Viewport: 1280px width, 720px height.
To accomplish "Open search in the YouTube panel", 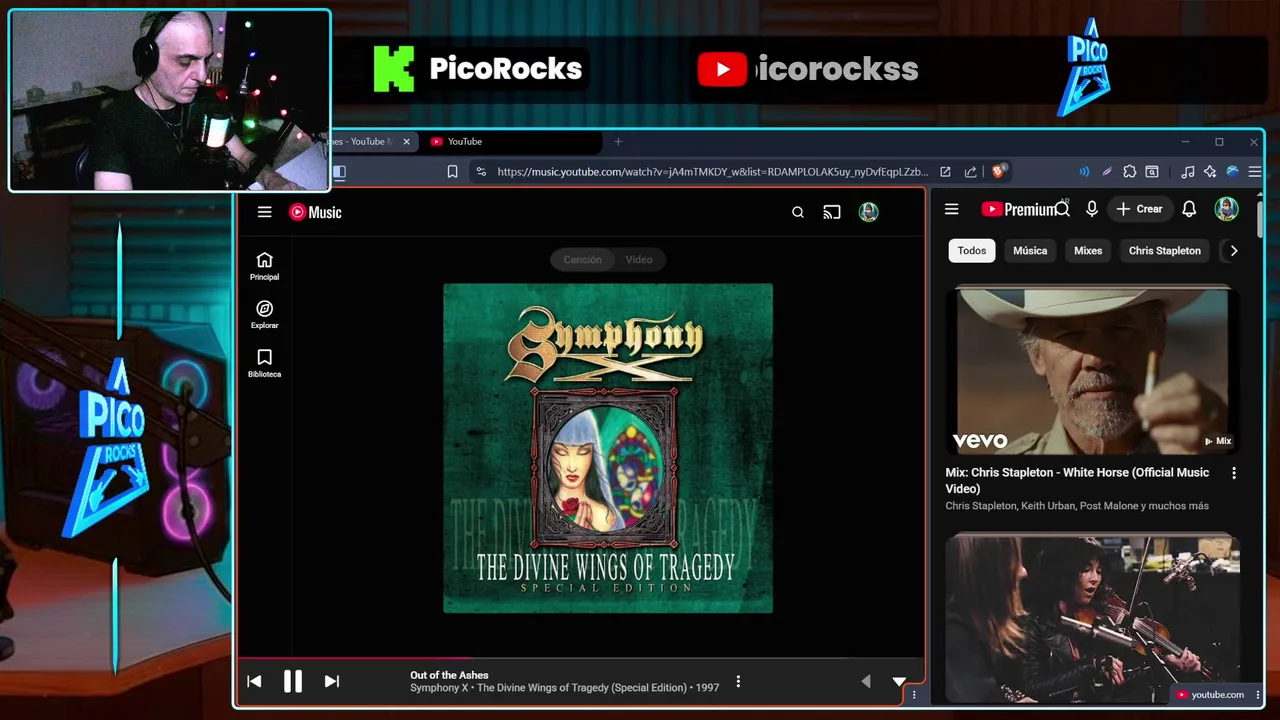I will tap(1063, 209).
